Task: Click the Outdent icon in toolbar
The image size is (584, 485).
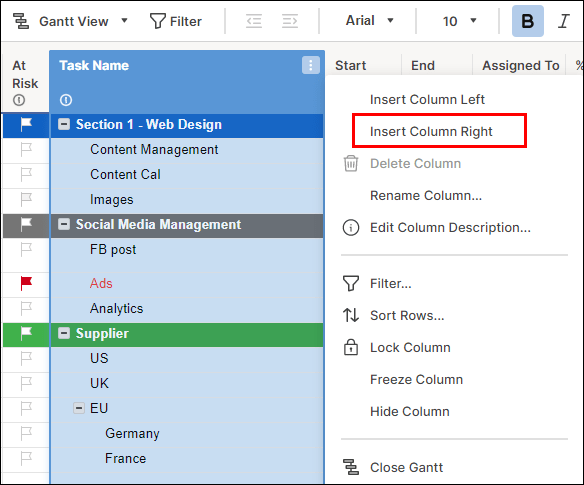Action: tap(254, 21)
